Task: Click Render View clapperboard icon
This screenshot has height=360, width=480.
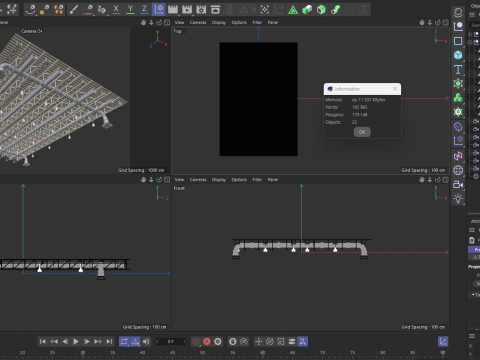Action: tap(173, 9)
